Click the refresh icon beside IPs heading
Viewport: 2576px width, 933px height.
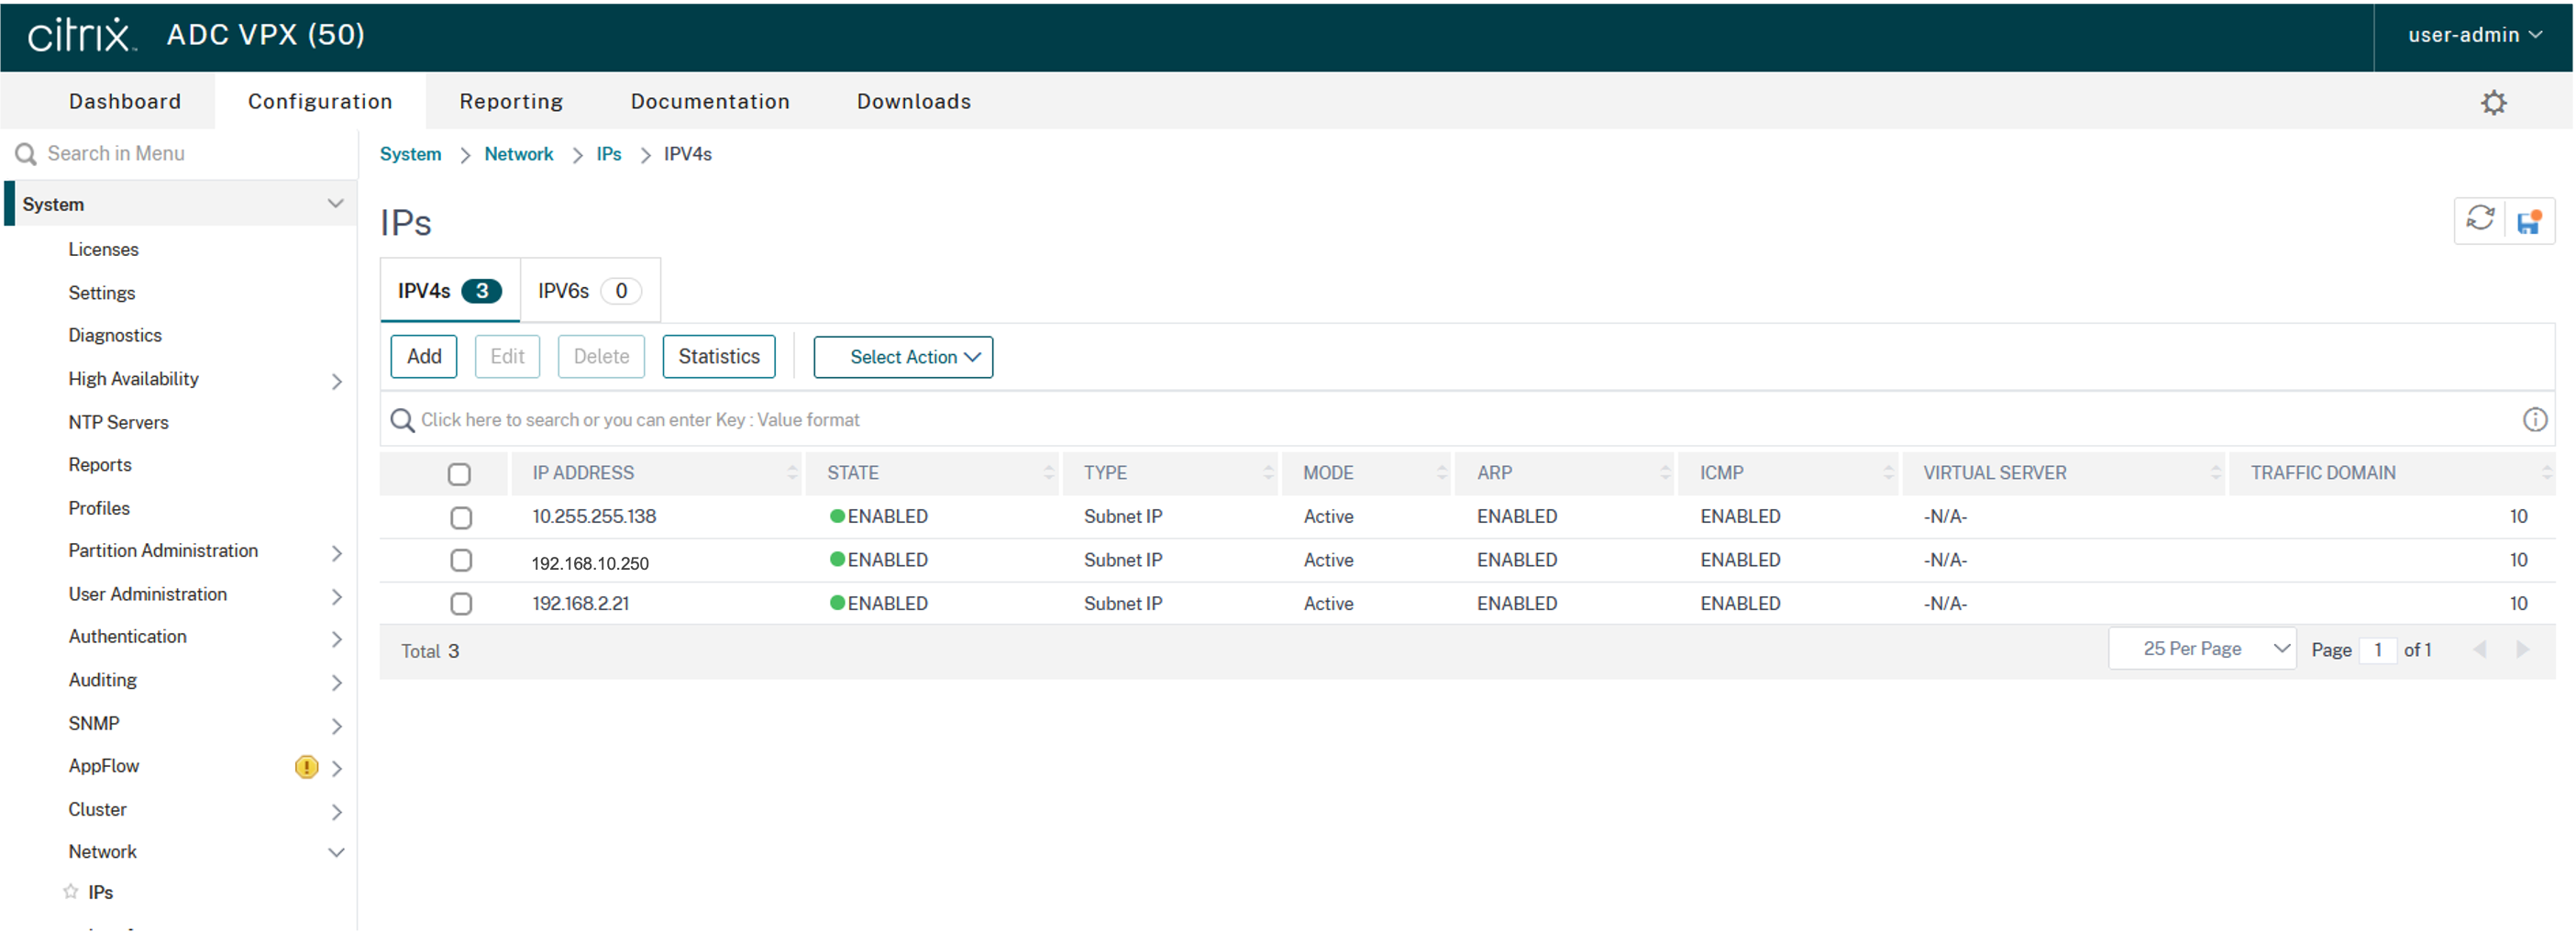(x=2480, y=219)
